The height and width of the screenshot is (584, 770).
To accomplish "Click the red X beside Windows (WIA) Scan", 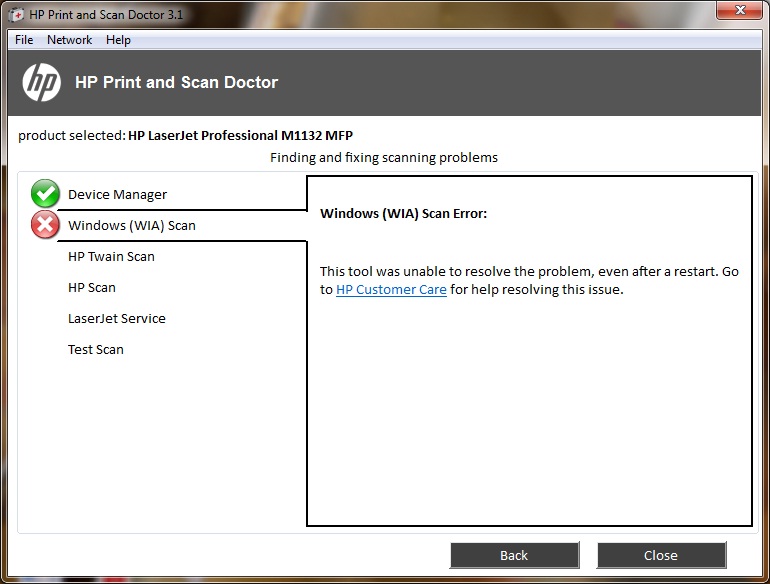I will pyautogui.click(x=45, y=224).
